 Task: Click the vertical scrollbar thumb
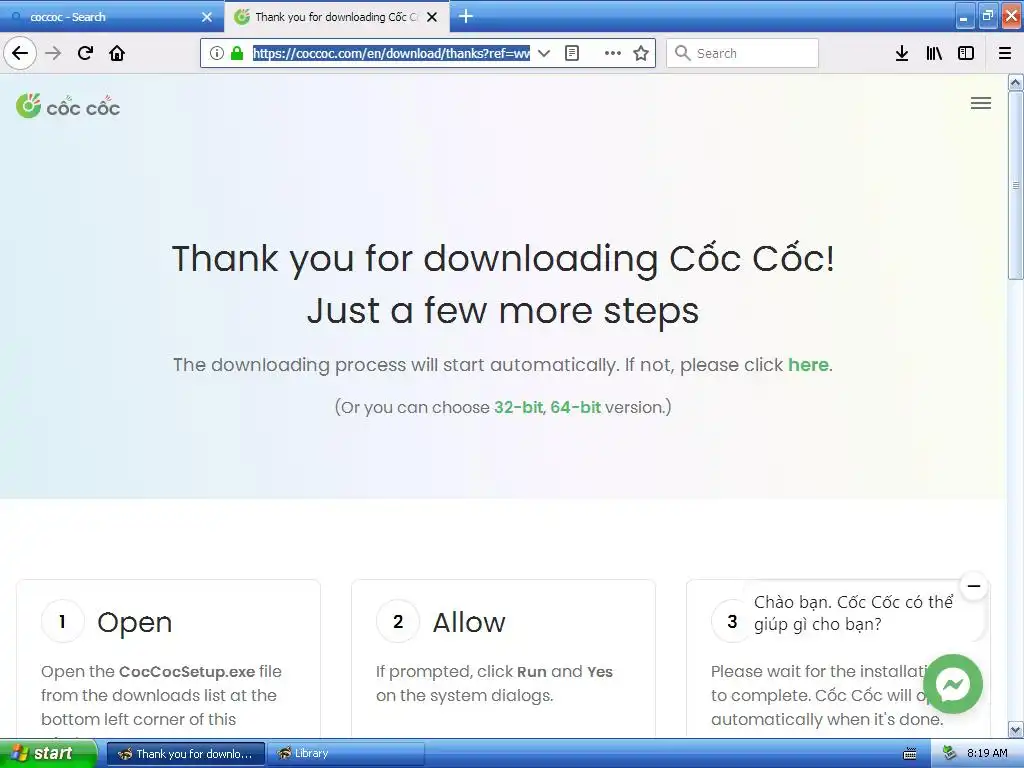pos(1016,185)
